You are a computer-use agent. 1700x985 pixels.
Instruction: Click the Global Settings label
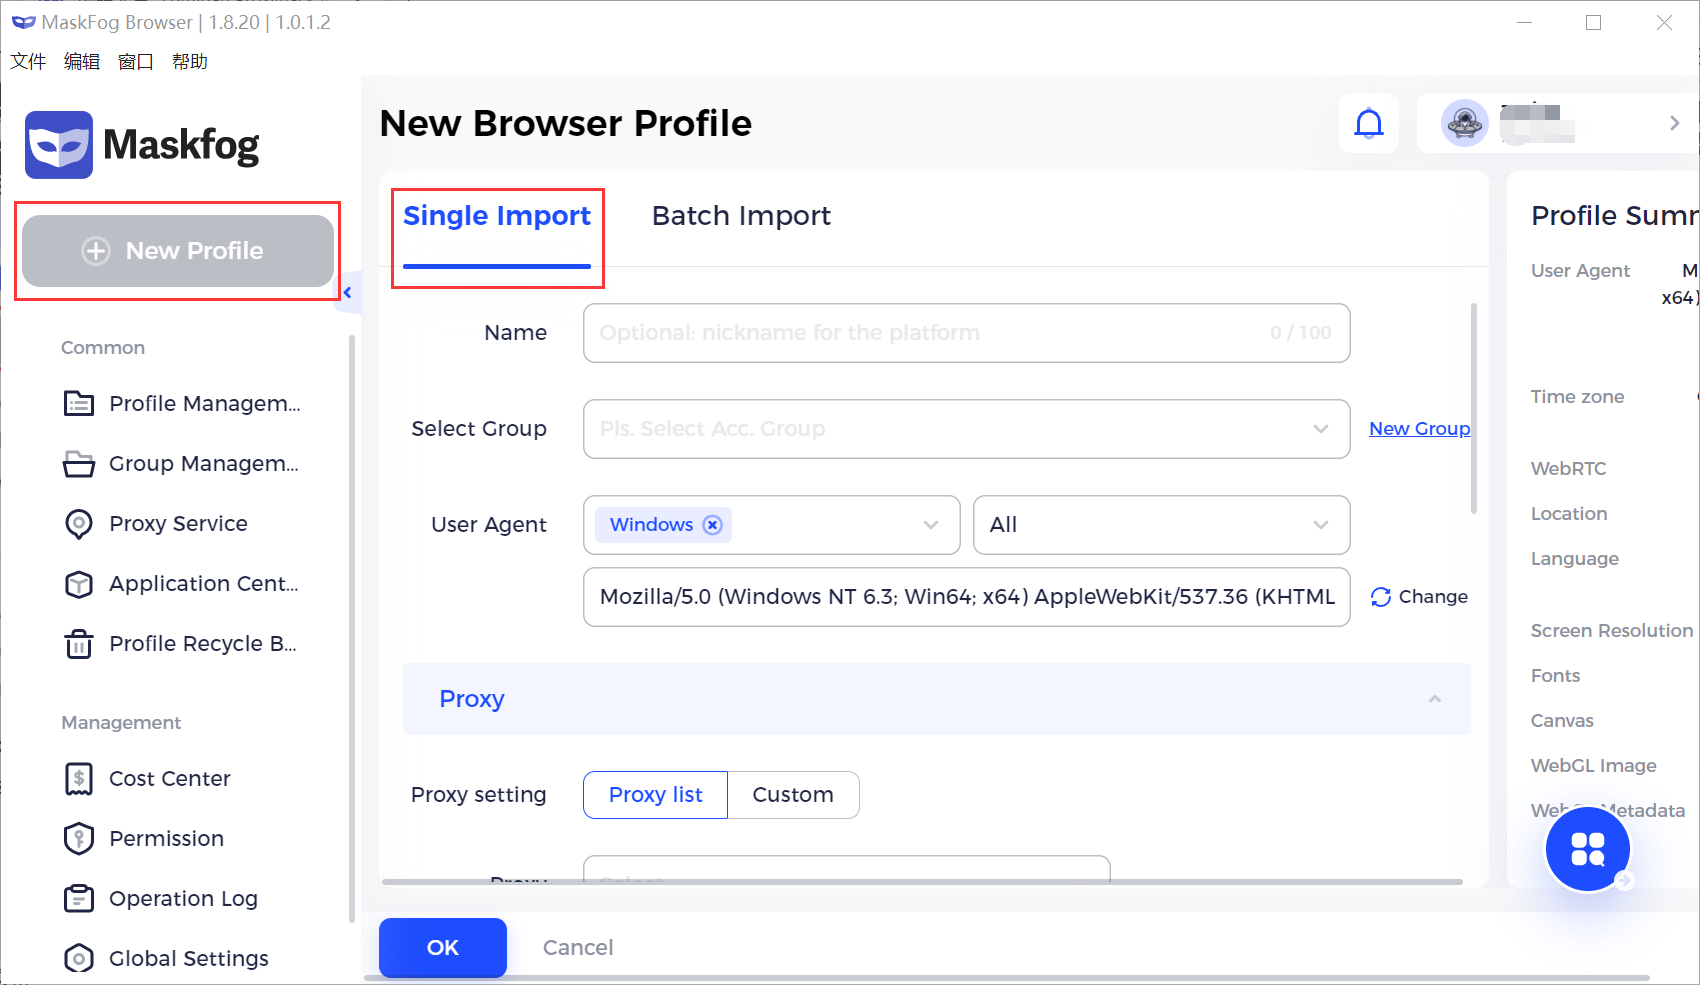(189, 959)
